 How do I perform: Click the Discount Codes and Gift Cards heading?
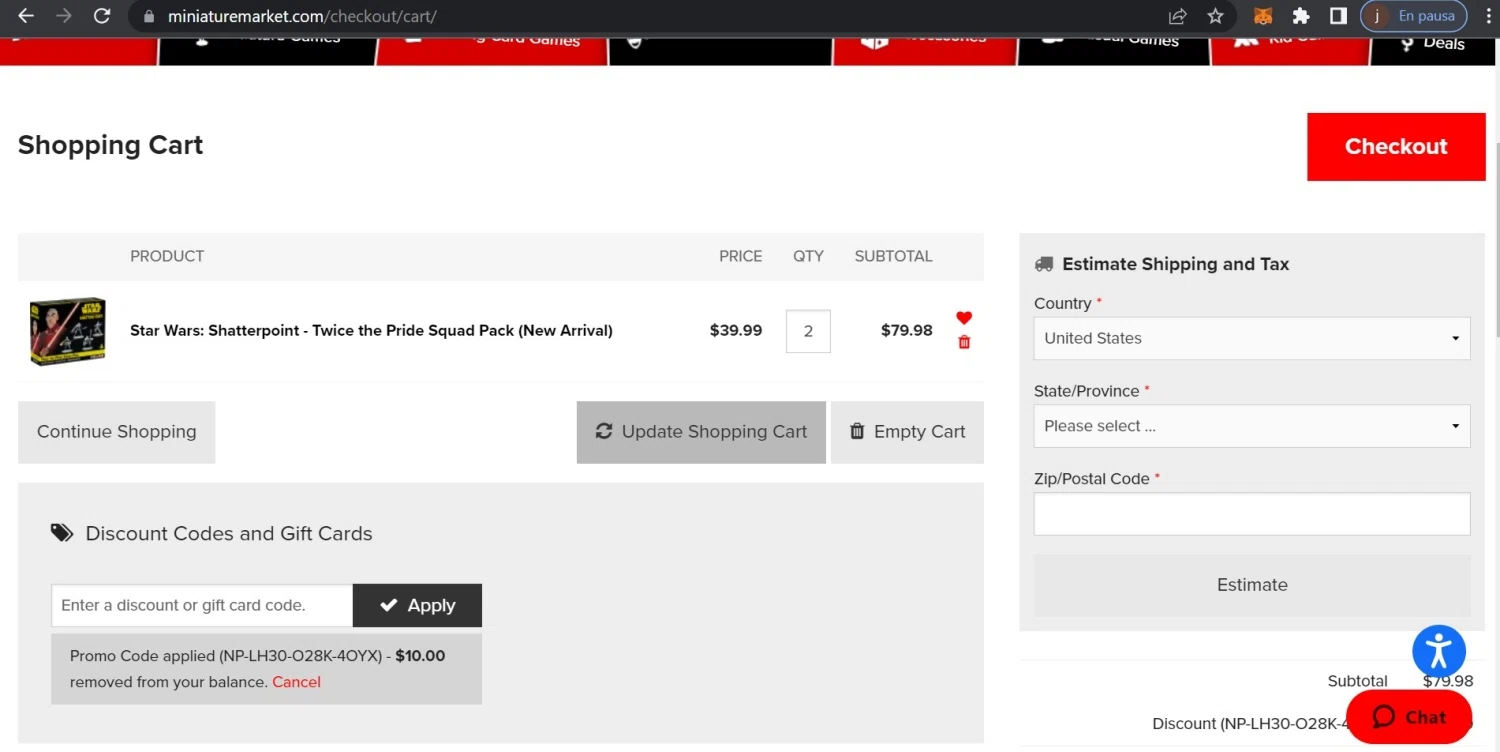229,534
